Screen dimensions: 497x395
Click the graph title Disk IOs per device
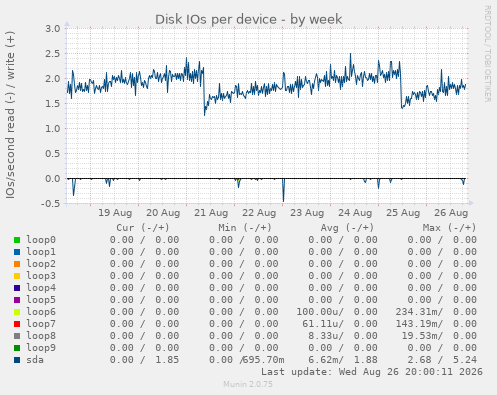point(249,19)
